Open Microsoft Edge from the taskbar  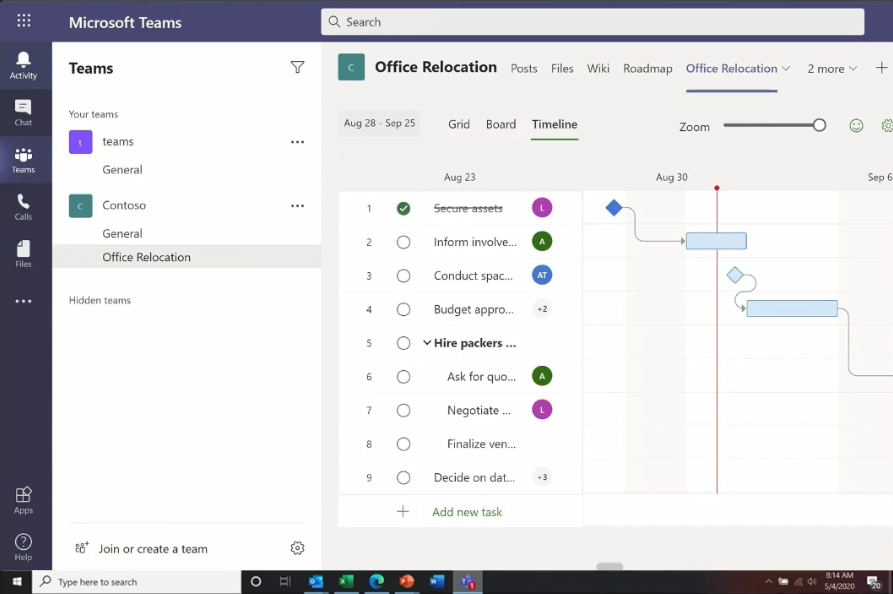tap(376, 581)
